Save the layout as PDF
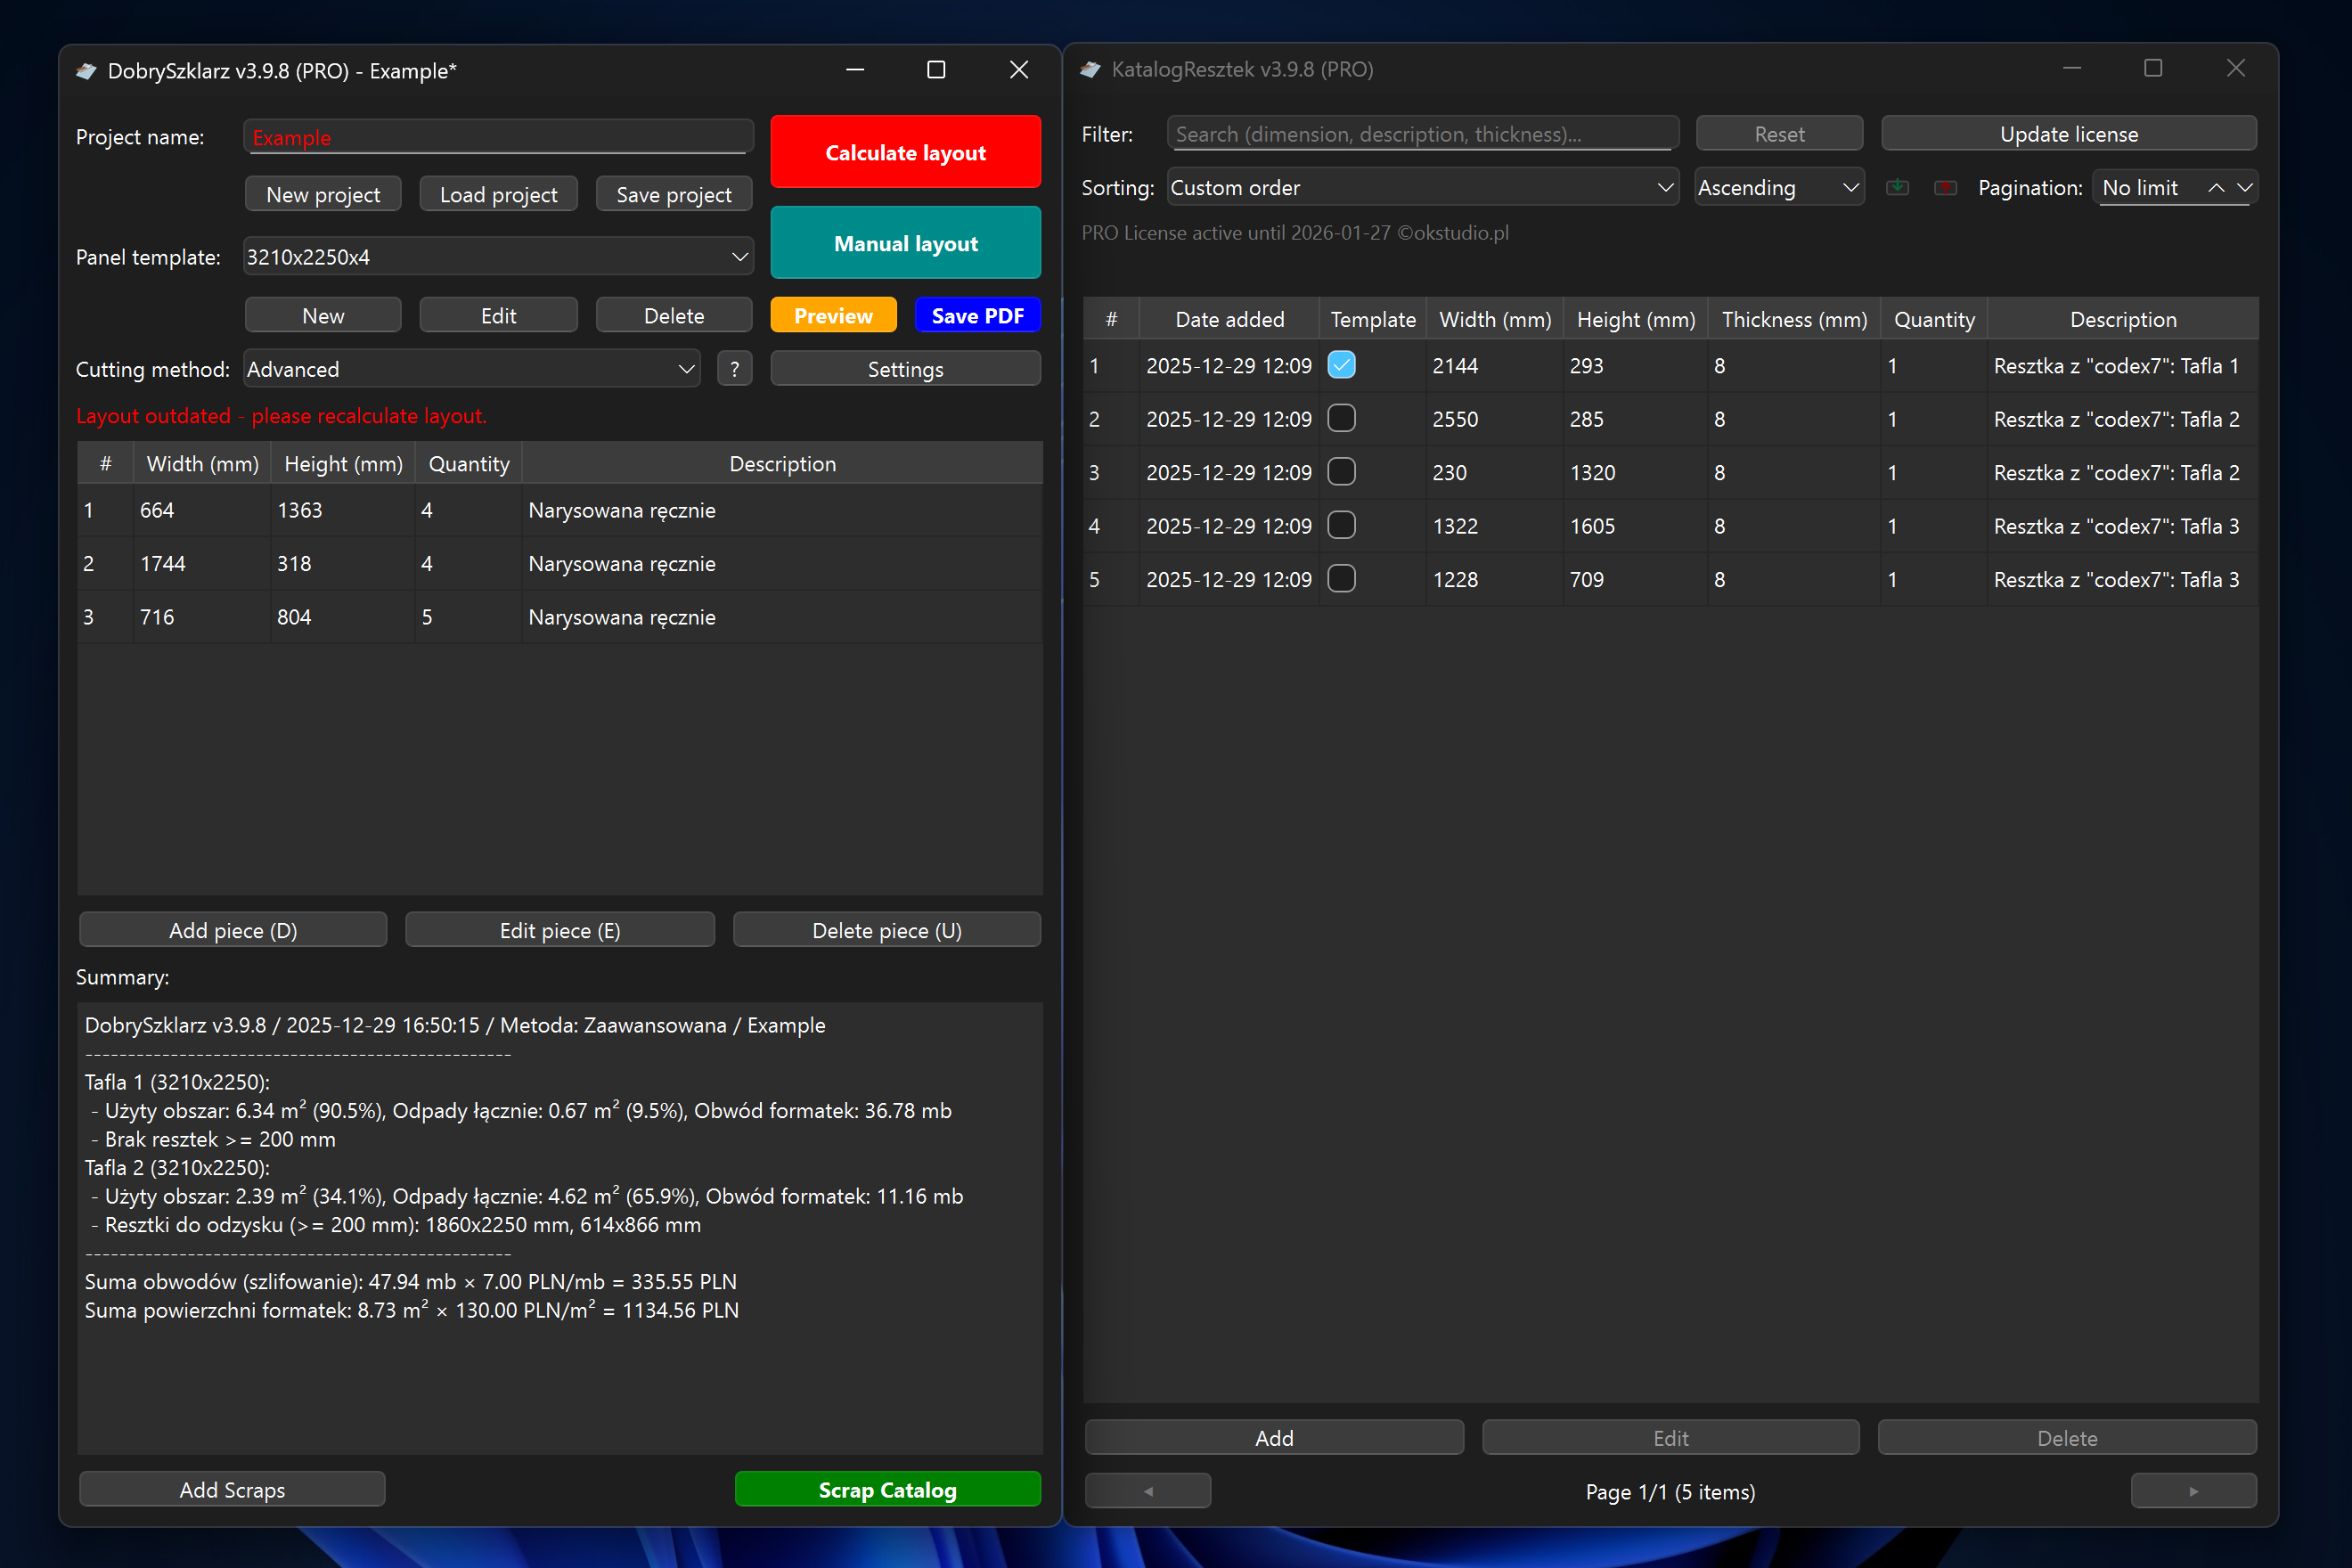Screen dimensions: 2352x1568 (977, 314)
